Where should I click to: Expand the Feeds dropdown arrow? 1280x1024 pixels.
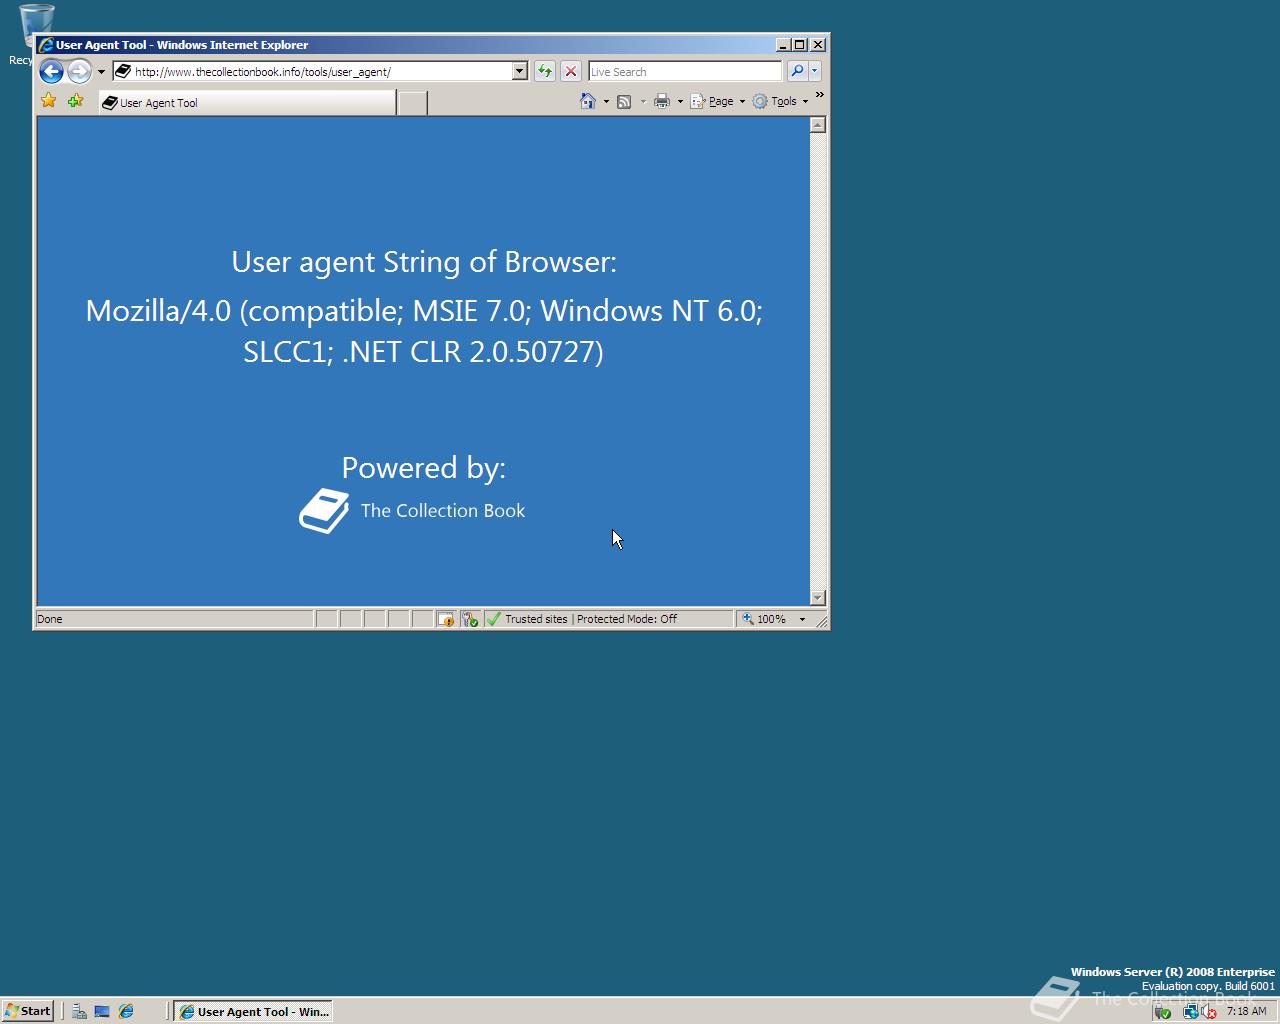click(642, 101)
